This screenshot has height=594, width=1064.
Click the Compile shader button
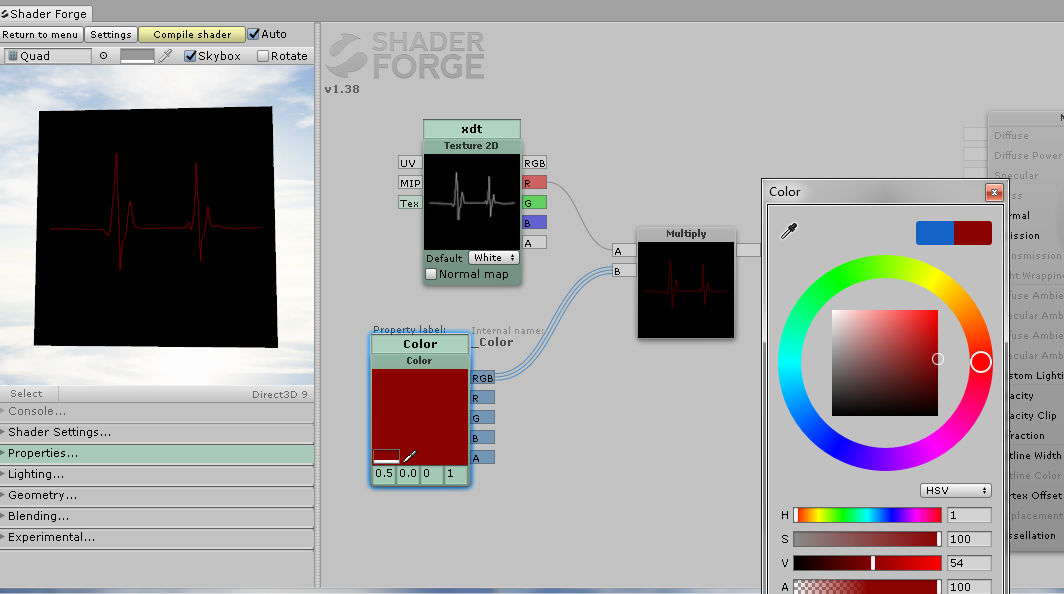192,35
